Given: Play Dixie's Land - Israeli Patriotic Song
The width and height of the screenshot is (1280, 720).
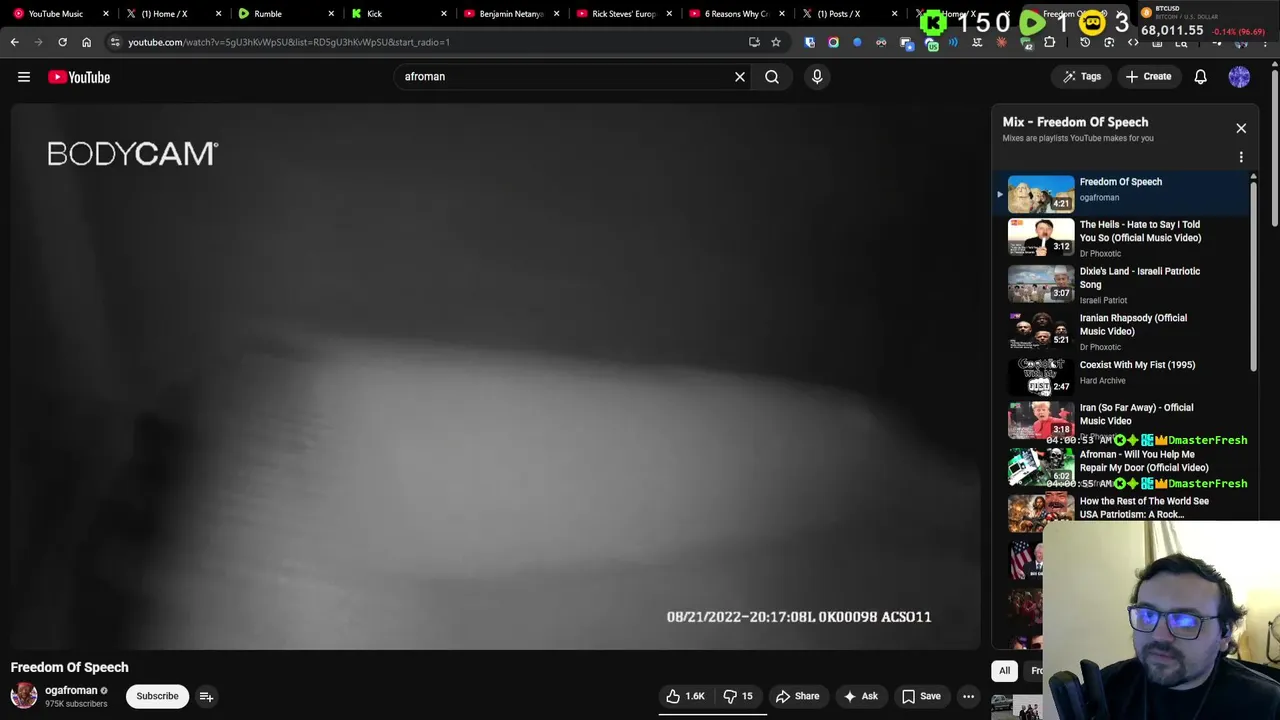Looking at the screenshot, I should point(1122,285).
